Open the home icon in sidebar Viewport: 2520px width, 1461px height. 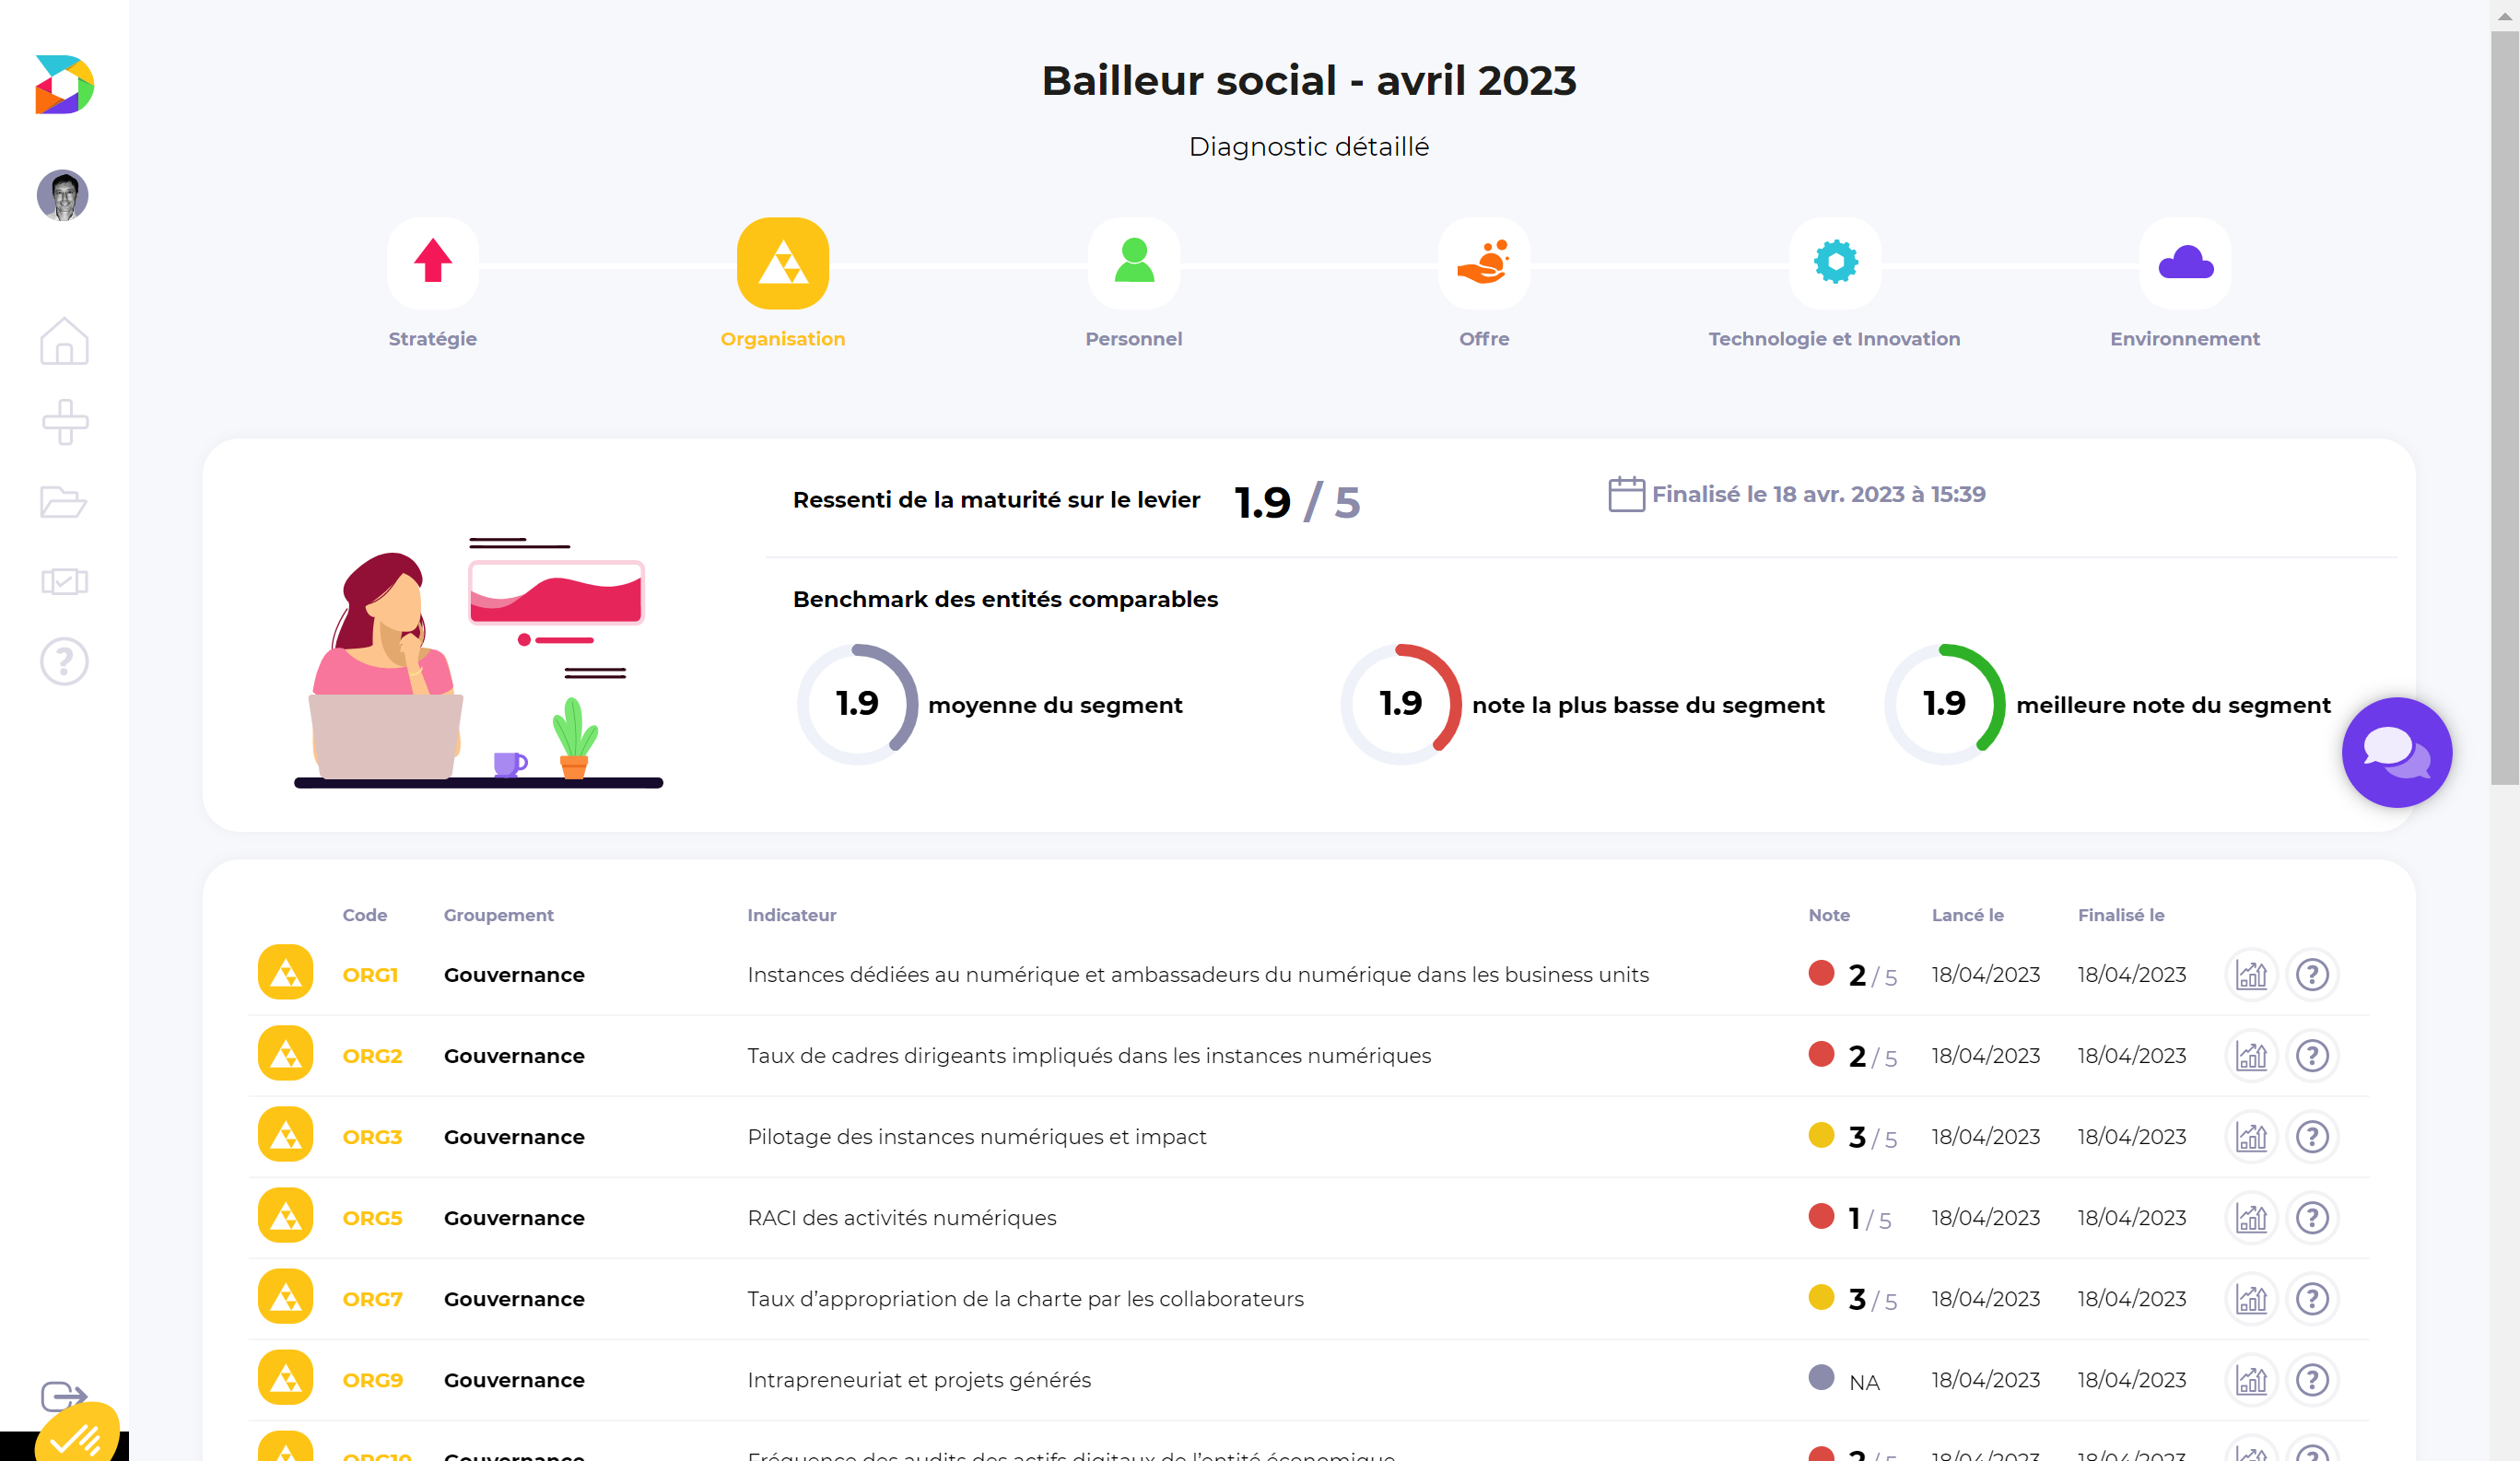[64, 341]
